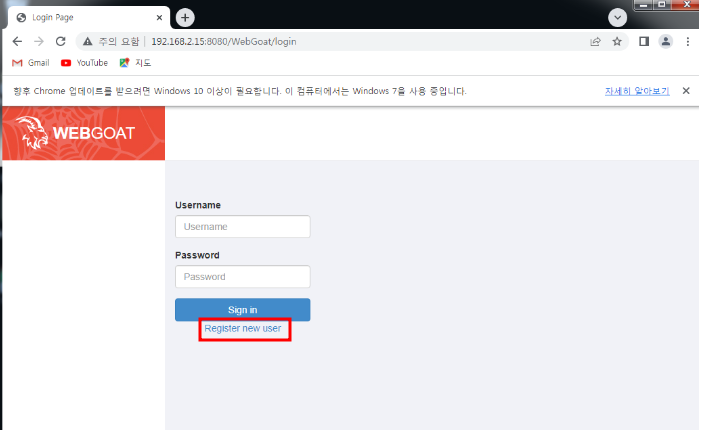The image size is (701, 430).
Task: Click the Register new user link
Action: click(243, 329)
